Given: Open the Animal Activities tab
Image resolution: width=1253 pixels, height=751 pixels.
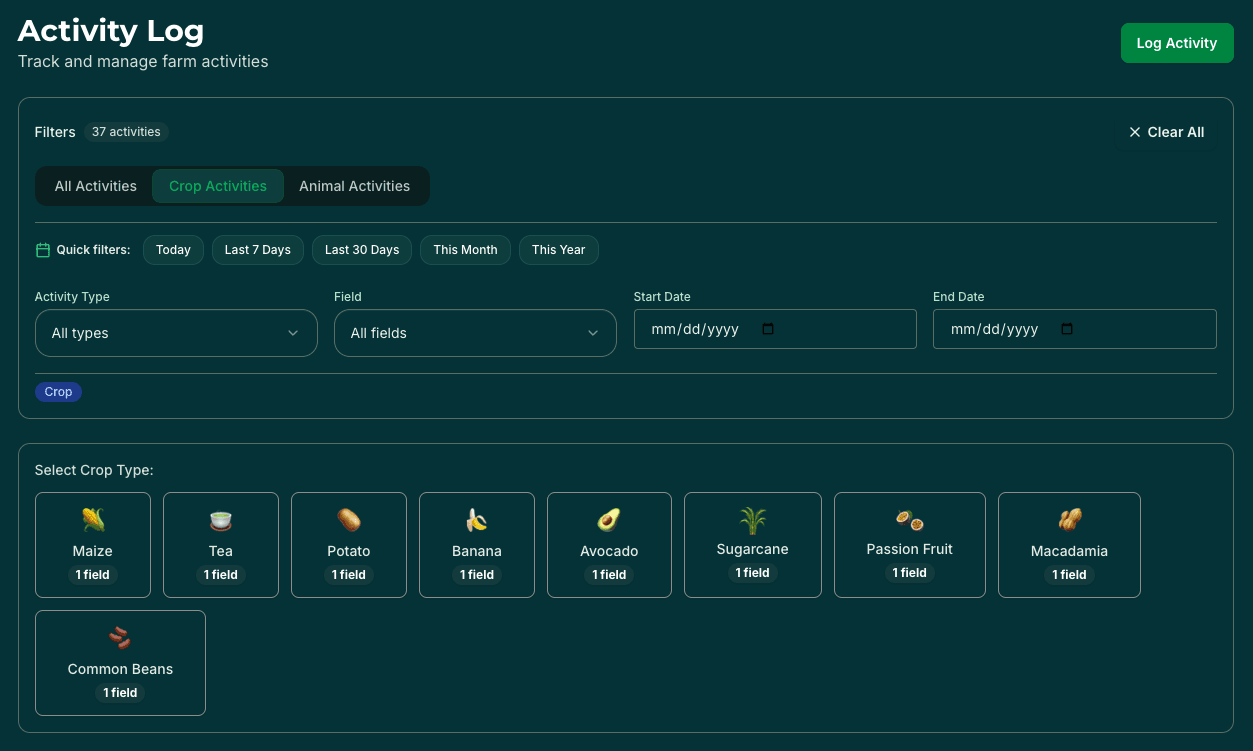Looking at the screenshot, I should 354,186.
